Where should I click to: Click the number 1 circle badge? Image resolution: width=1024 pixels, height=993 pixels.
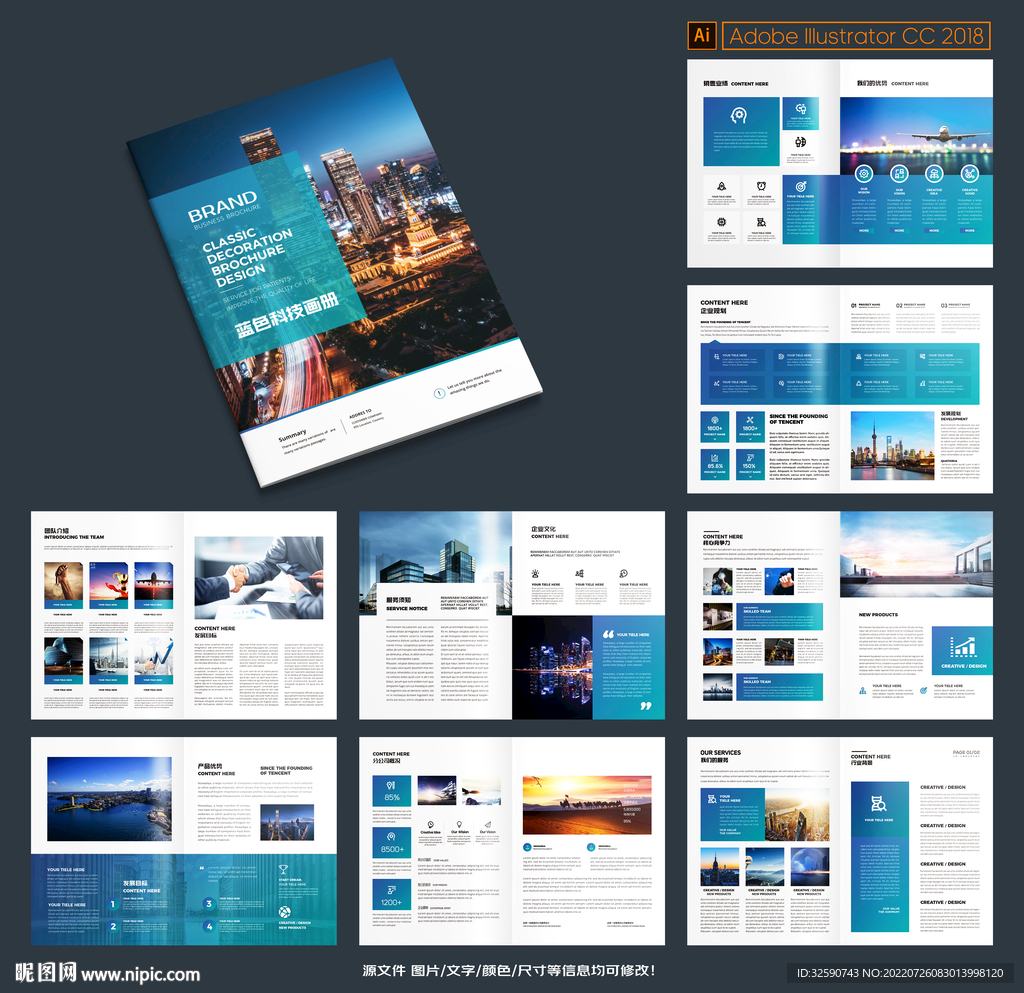coord(112,904)
